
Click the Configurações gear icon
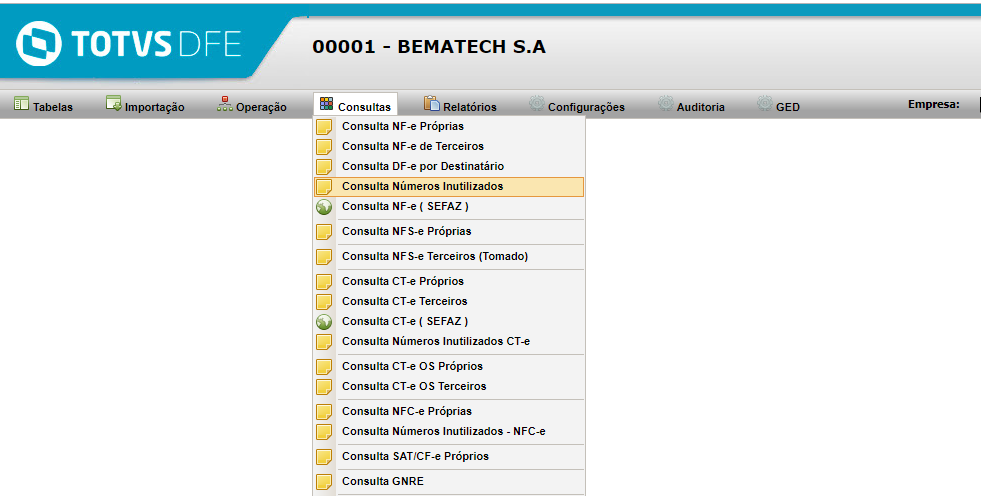click(537, 103)
